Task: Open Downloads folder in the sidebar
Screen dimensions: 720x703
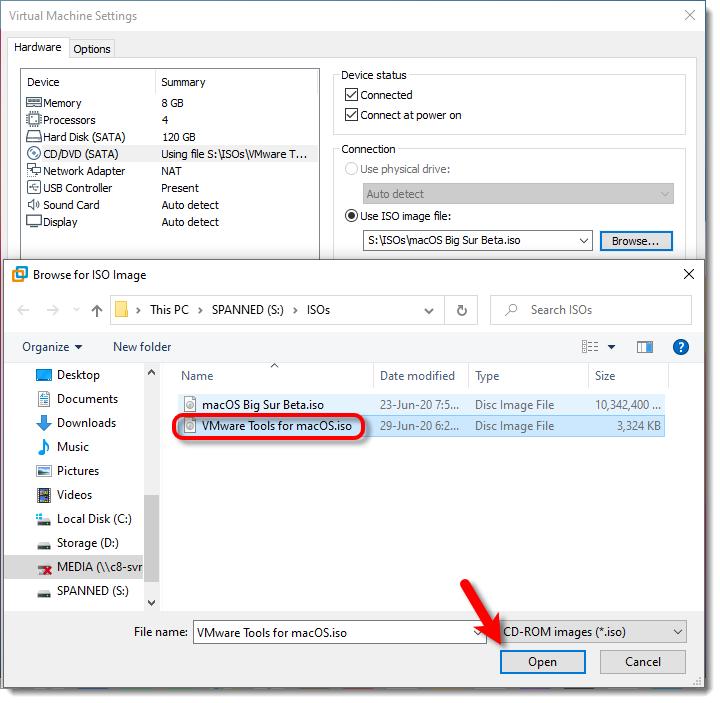Action: pyautogui.click(x=86, y=423)
